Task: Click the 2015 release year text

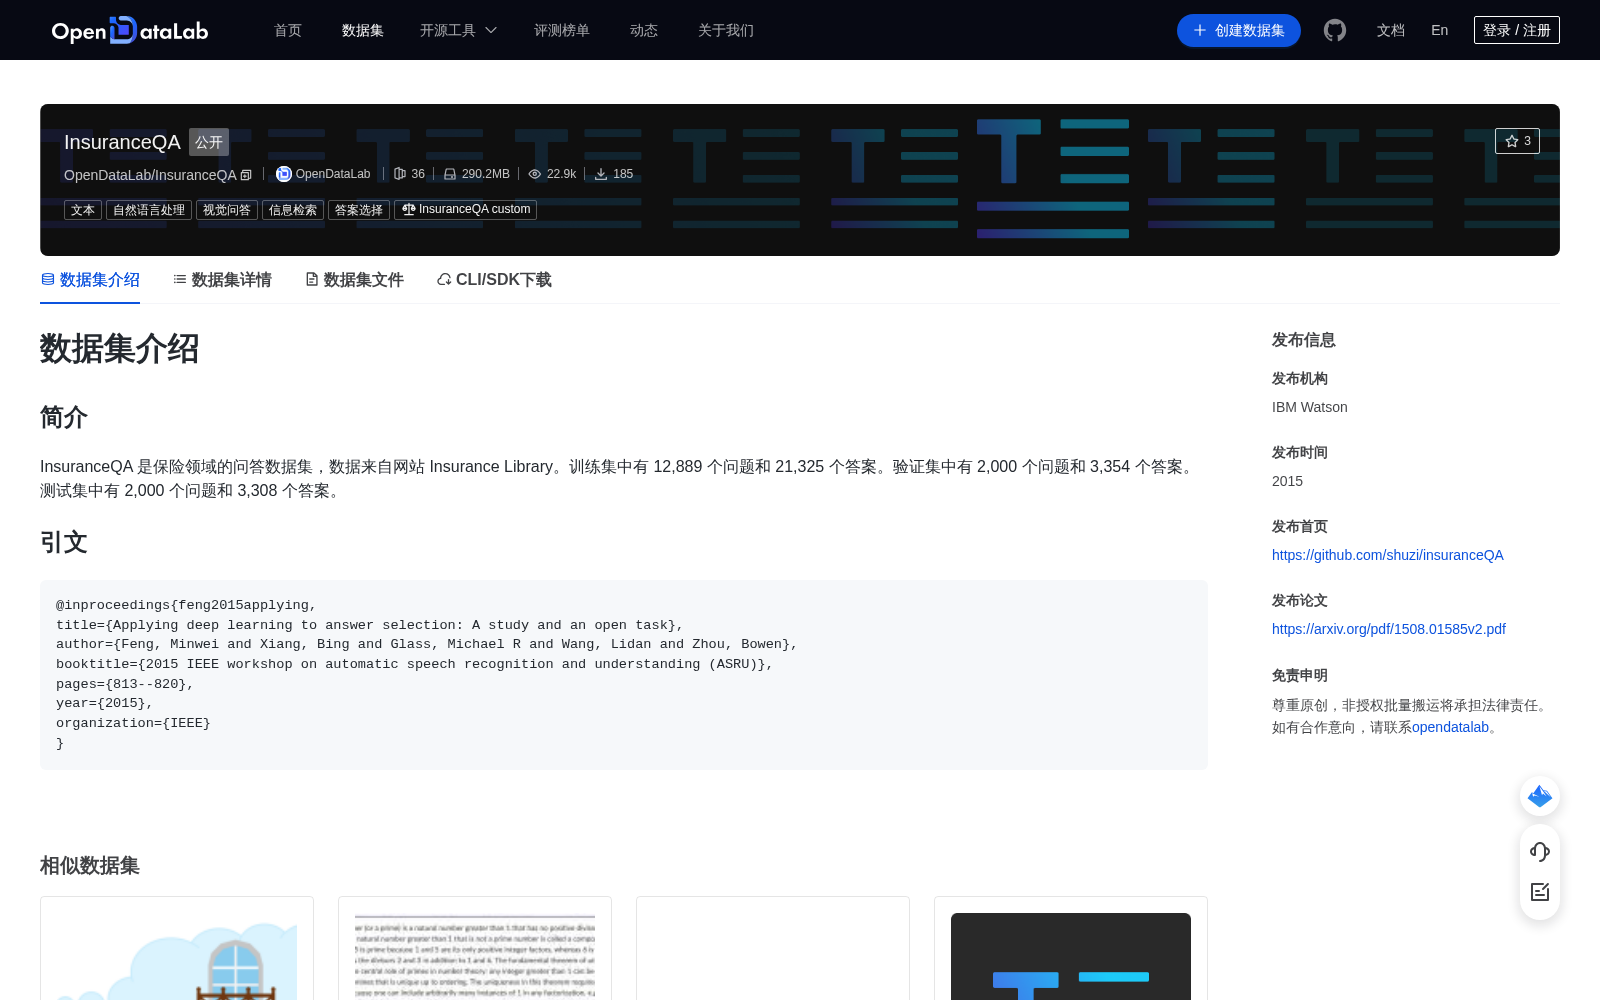Action: click(x=1287, y=481)
